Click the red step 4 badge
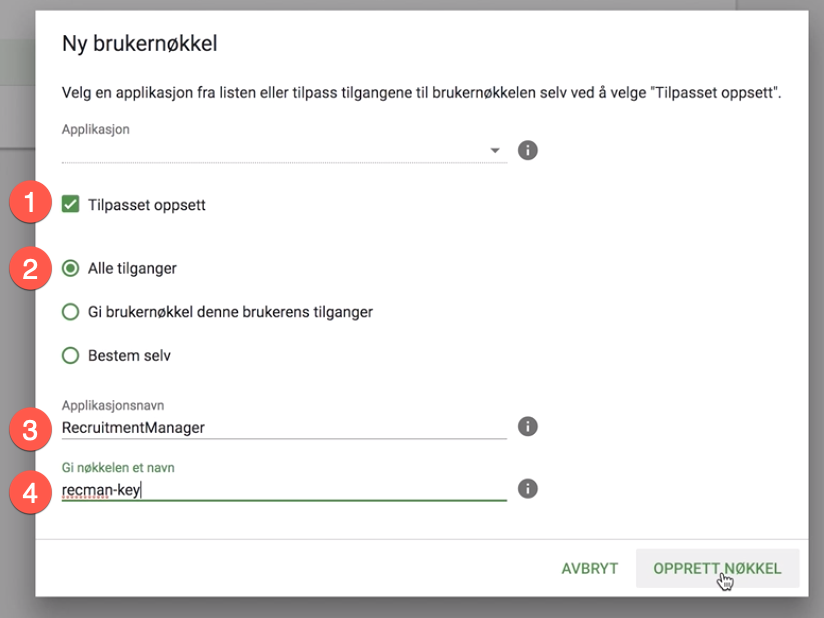The height and width of the screenshot is (618, 824). (31, 492)
